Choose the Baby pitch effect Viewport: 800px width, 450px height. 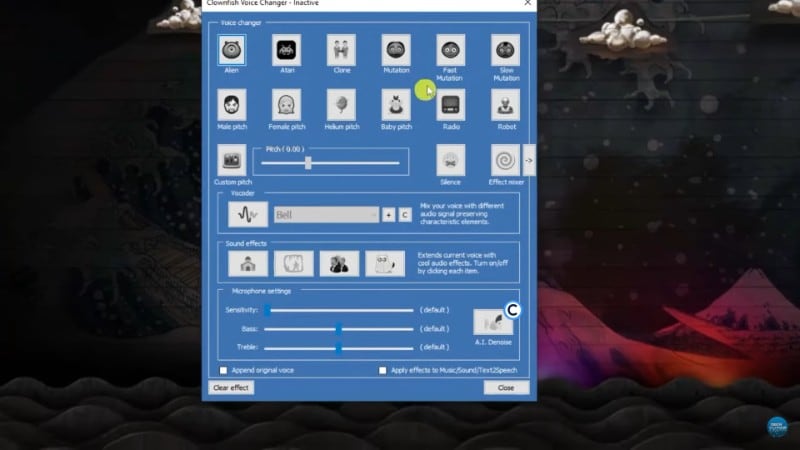pyautogui.click(x=396, y=105)
